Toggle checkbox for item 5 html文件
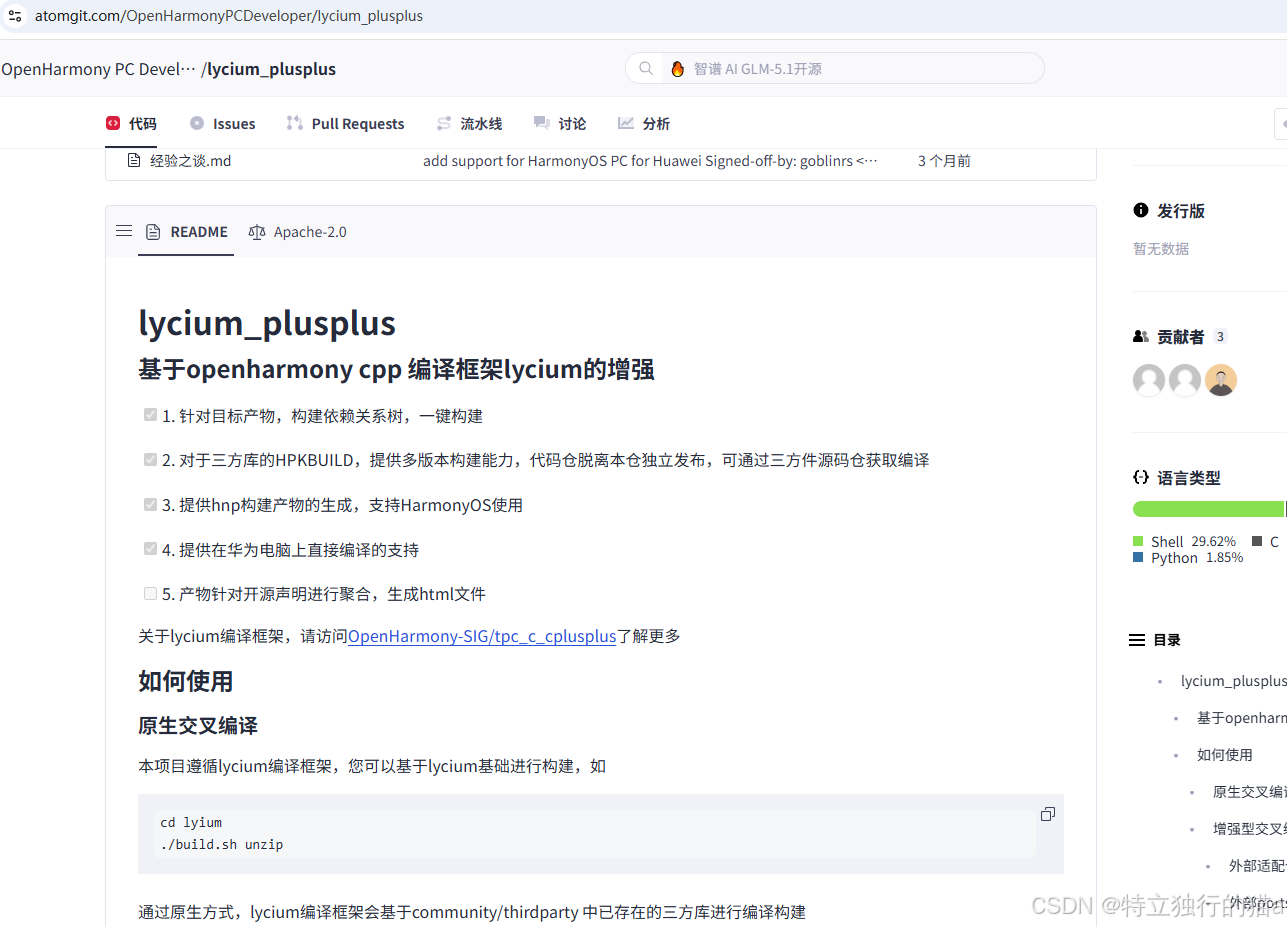 (151, 593)
